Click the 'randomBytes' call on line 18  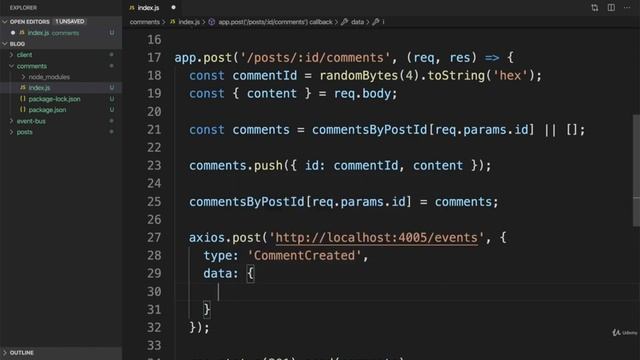pyautogui.click(x=358, y=76)
